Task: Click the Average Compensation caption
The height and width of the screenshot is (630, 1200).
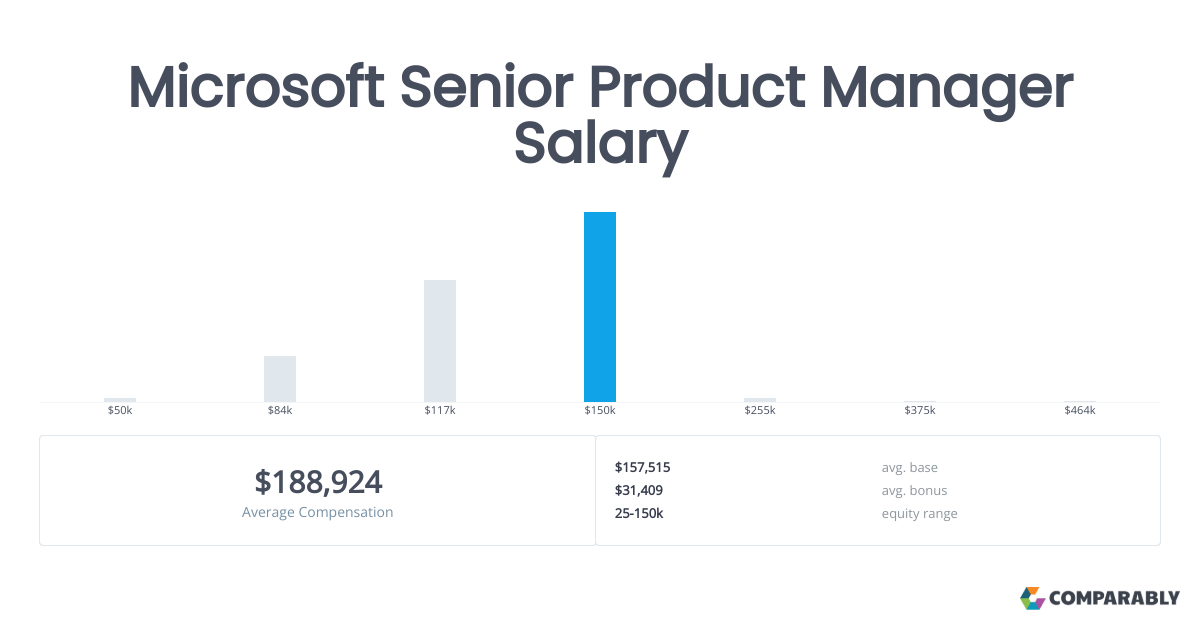Action: coord(318,512)
